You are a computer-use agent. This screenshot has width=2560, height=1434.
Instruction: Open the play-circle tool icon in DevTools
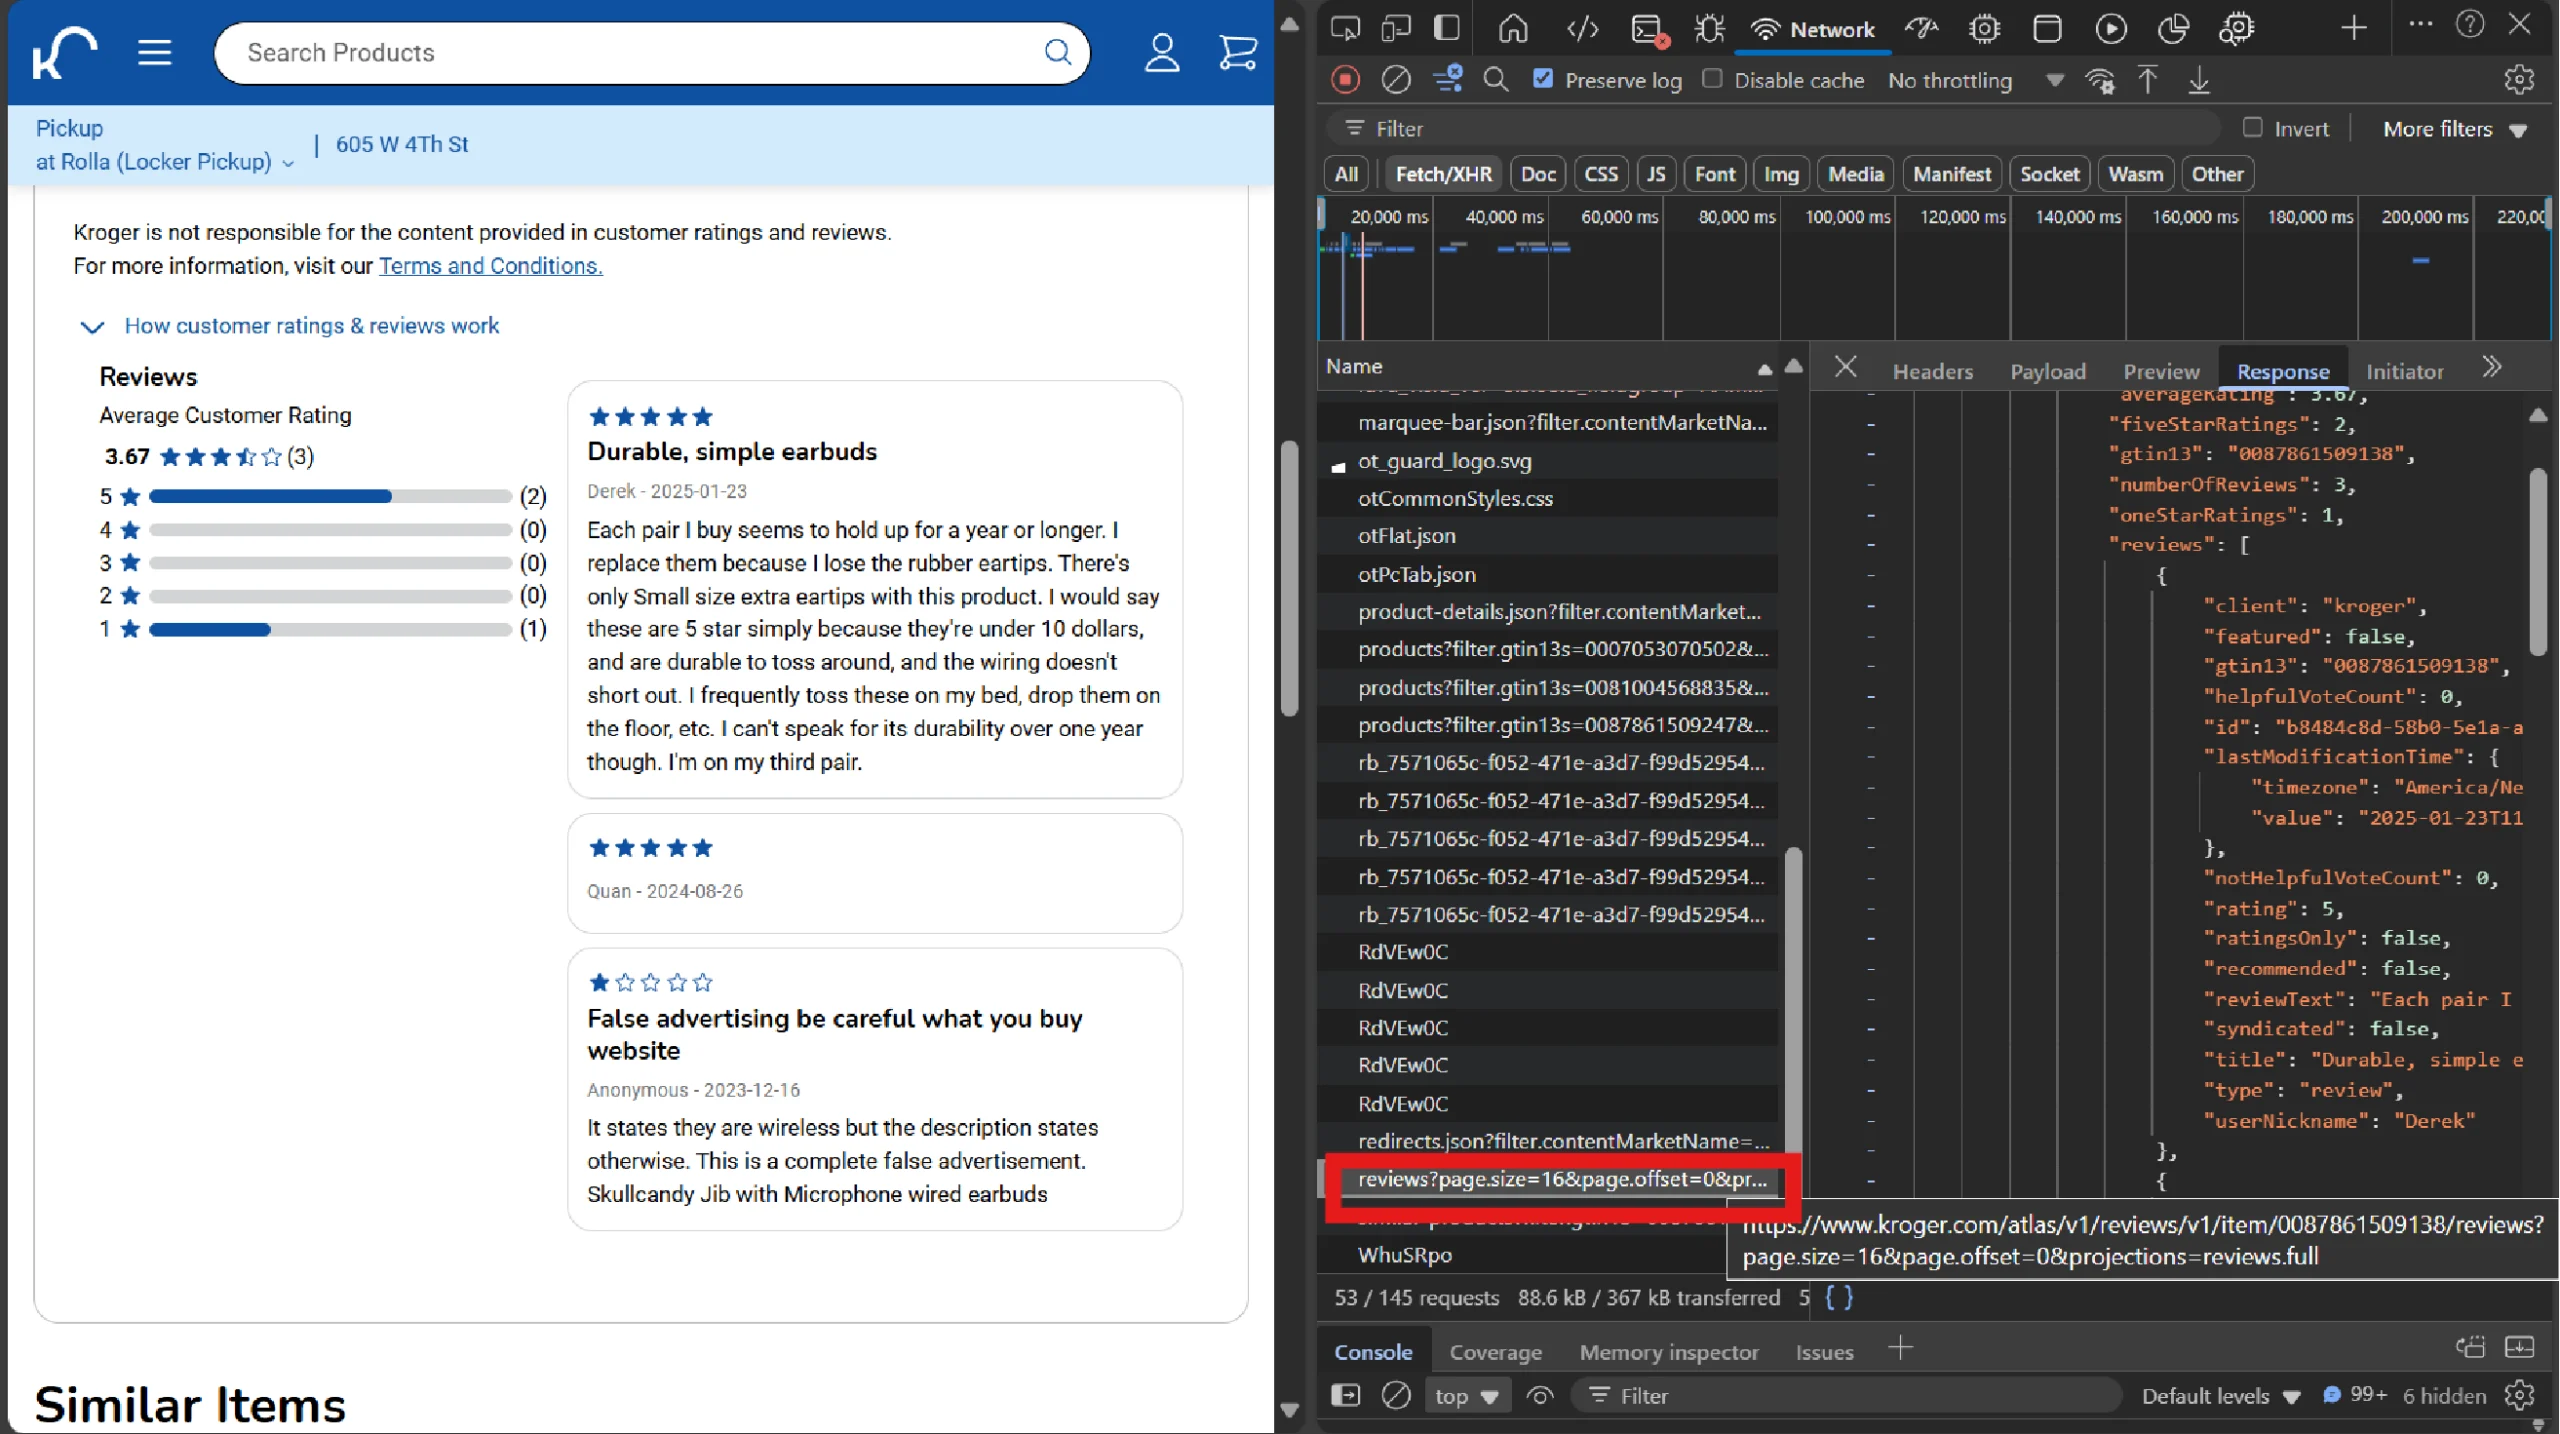(x=2110, y=29)
